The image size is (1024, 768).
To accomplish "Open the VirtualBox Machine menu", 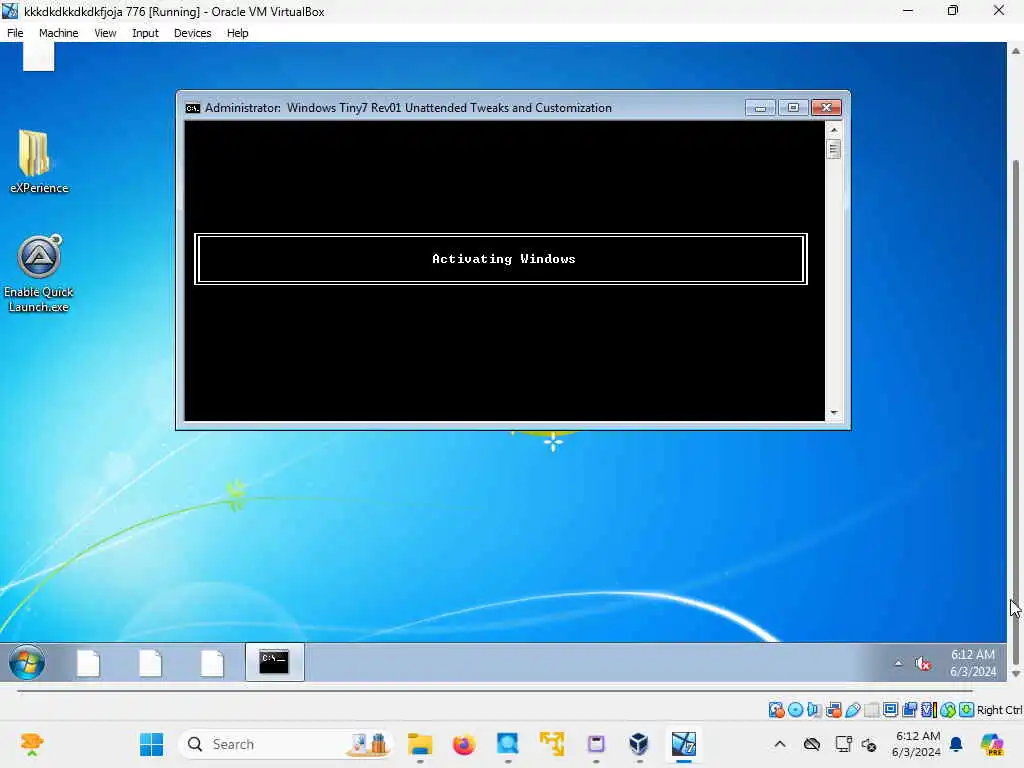I will [59, 33].
